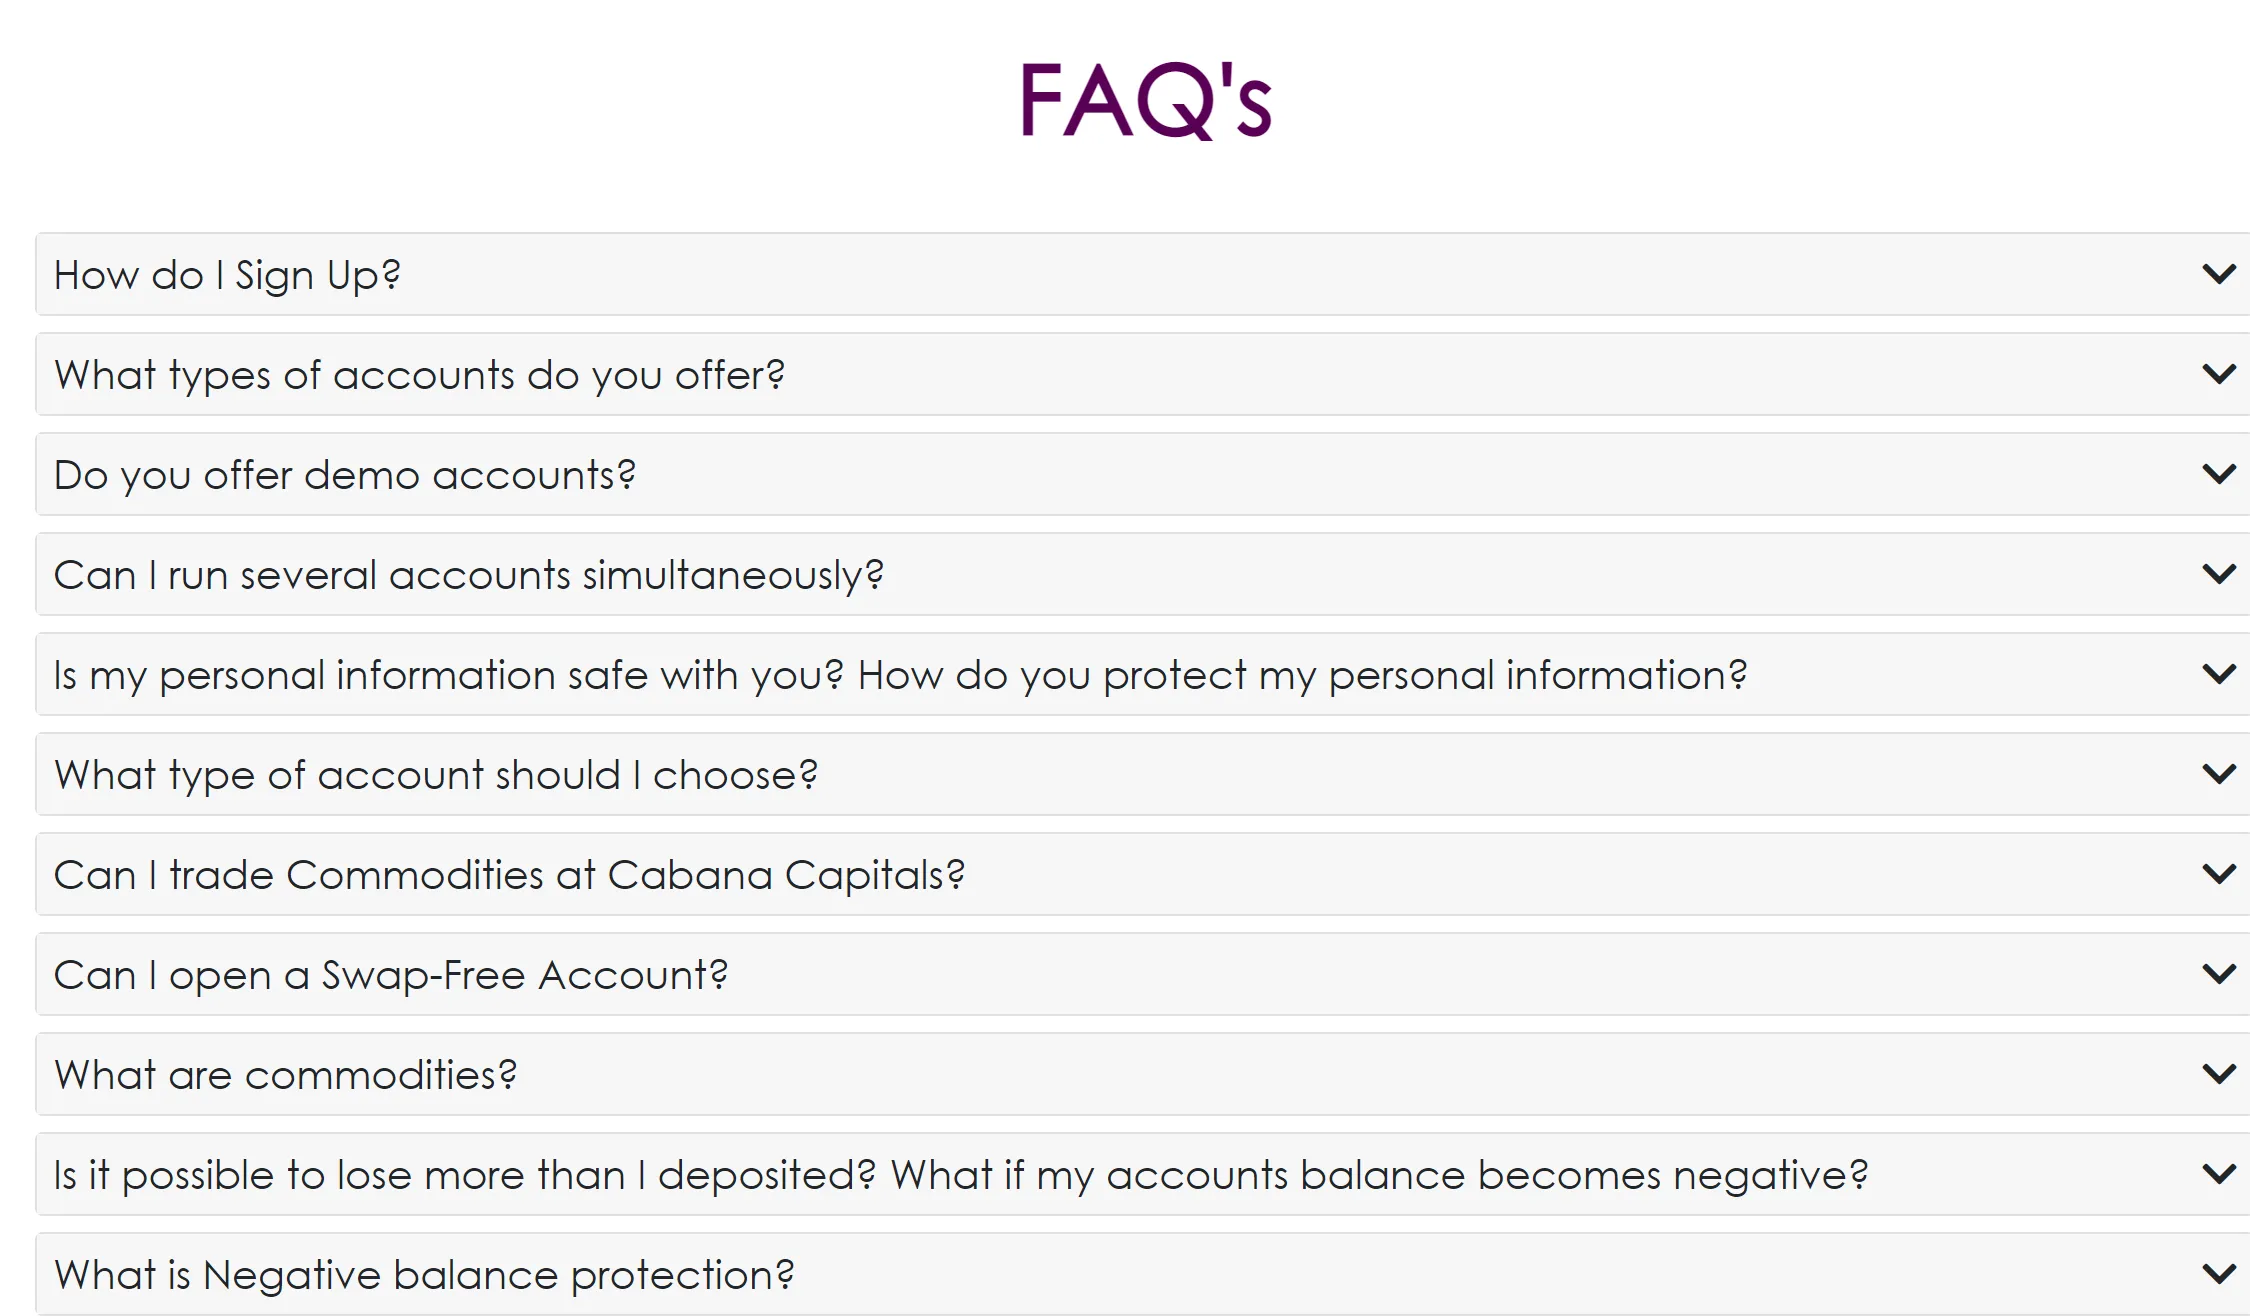Click chevron for losing more than deposited question
This screenshot has width=2250, height=1316.
[2219, 1174]
